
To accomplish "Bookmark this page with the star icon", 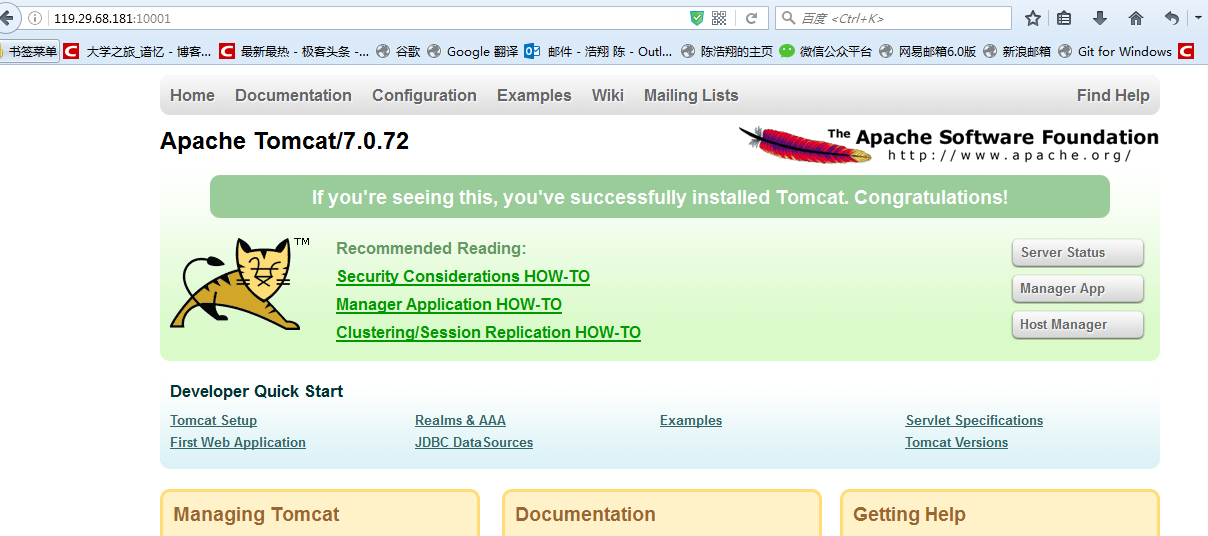I will click(x=1033, y=18).
